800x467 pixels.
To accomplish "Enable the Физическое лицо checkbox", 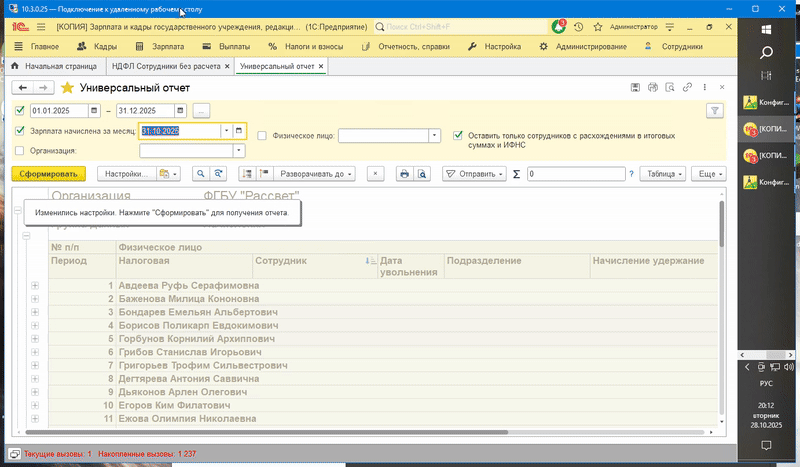I will point(262,136).
